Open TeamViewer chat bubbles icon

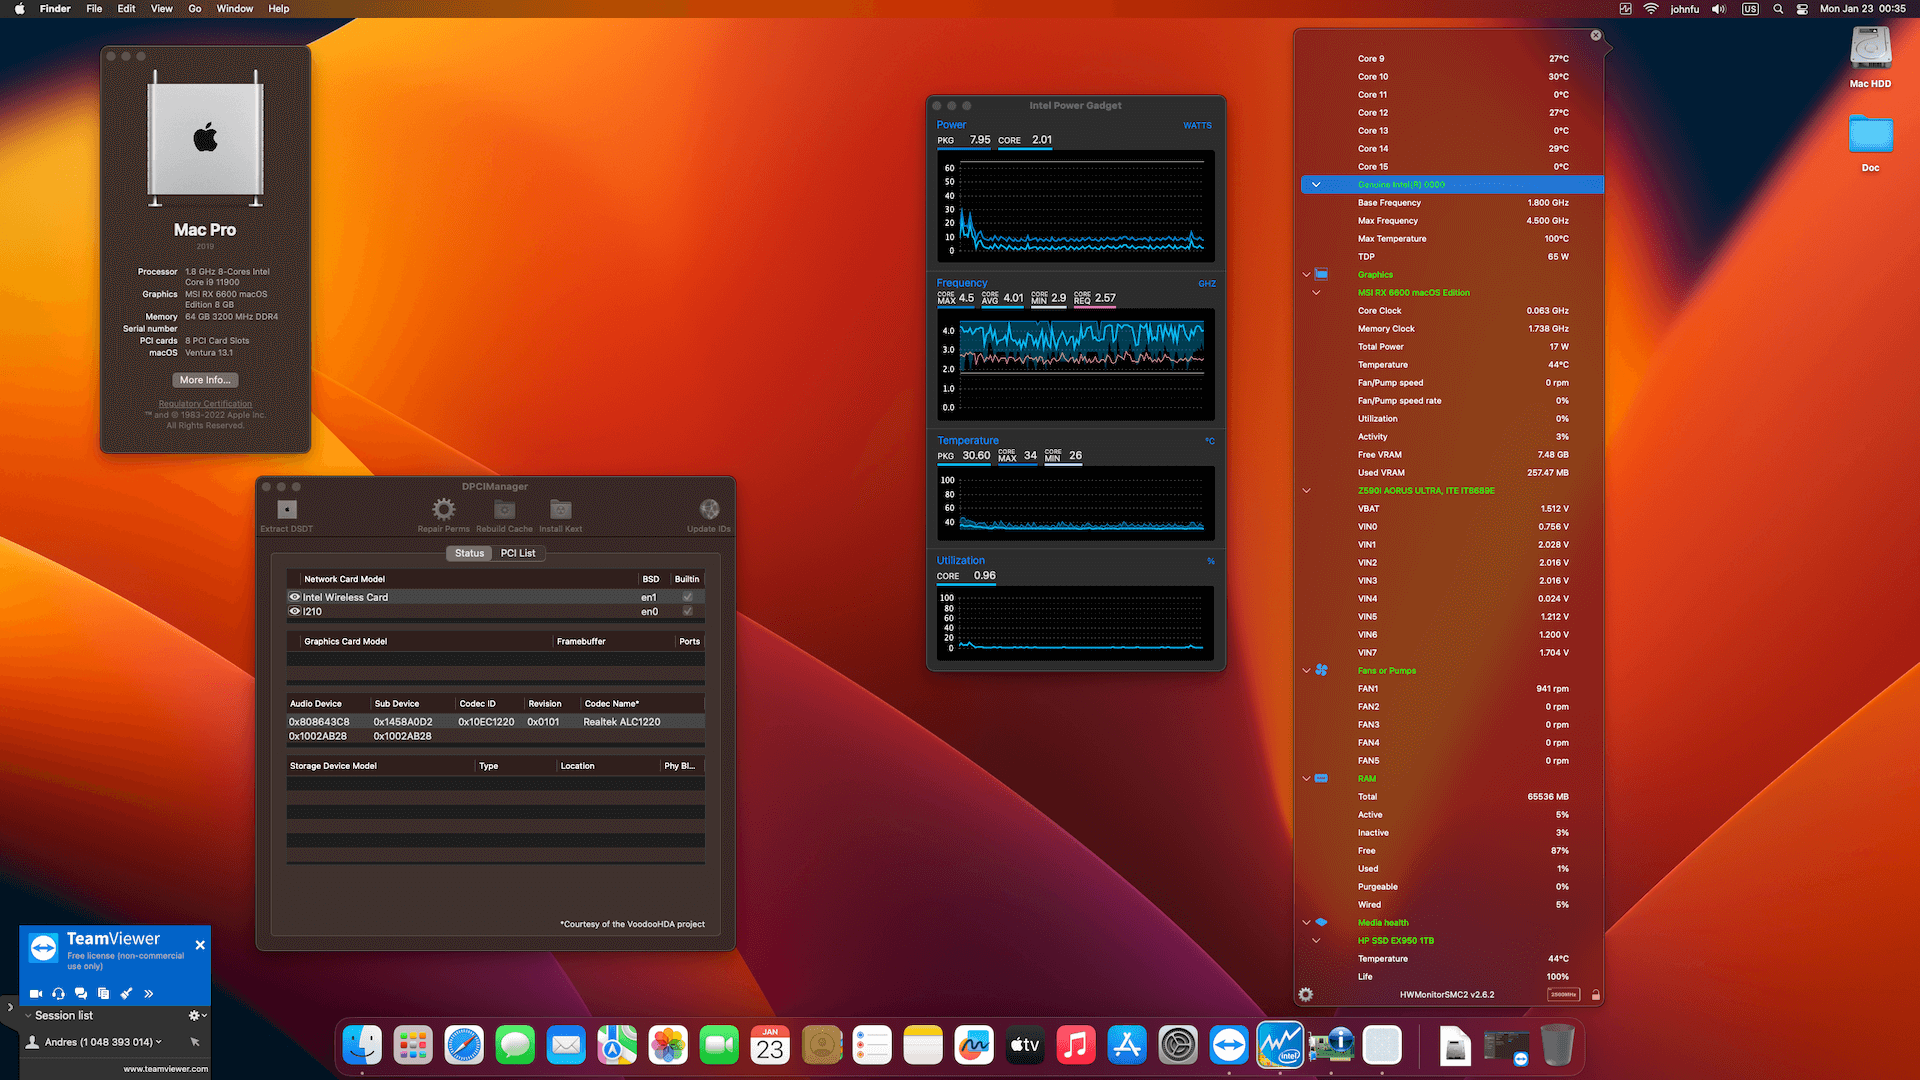[81, 994]
